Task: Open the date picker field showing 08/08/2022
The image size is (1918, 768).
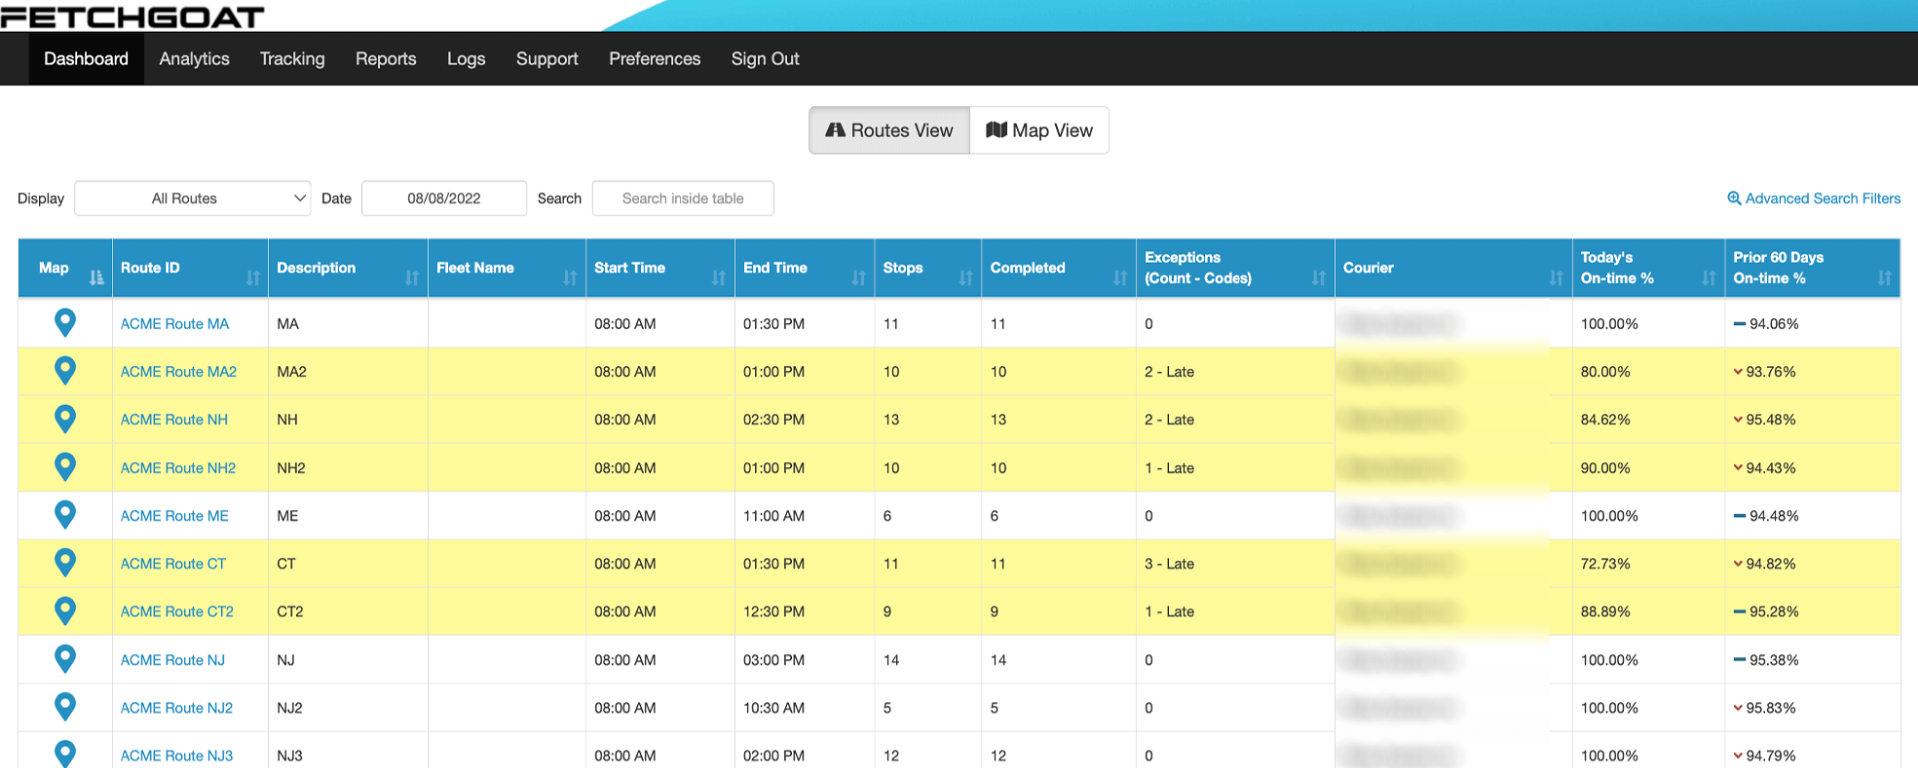Action: point(444,198)
